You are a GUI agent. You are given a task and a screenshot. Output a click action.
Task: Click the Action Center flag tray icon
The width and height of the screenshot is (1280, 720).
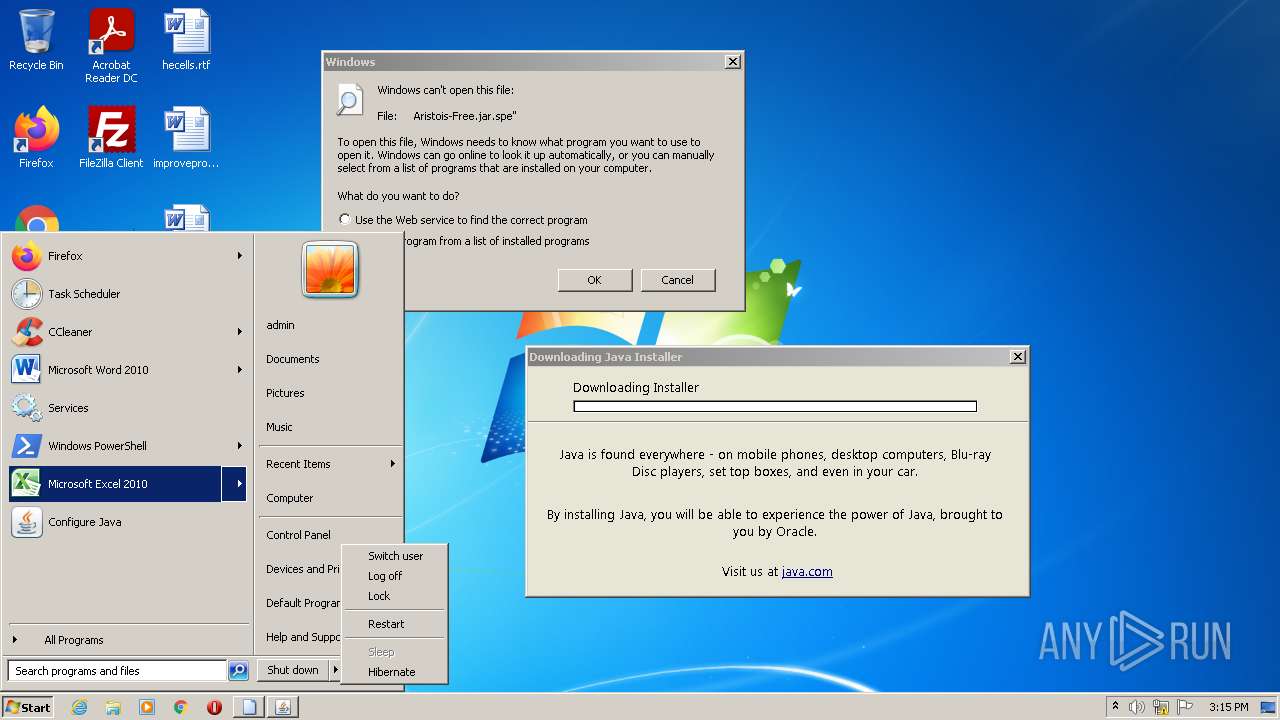click(x=1185, y=707)
